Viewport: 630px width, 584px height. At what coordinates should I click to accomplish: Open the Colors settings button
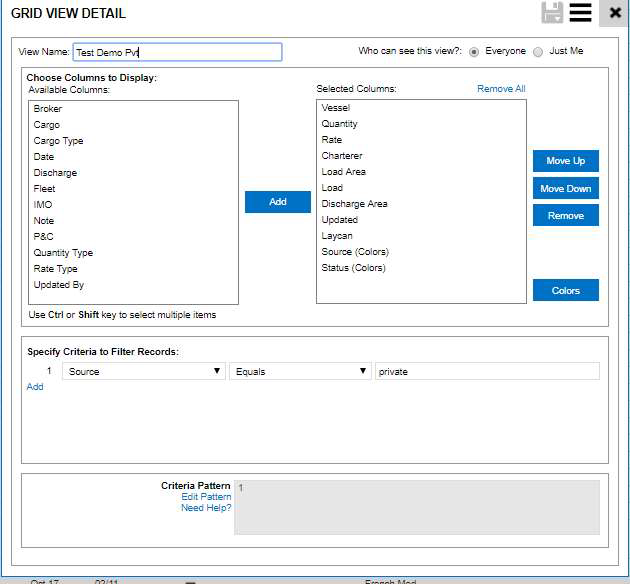[x=565, y=290]
